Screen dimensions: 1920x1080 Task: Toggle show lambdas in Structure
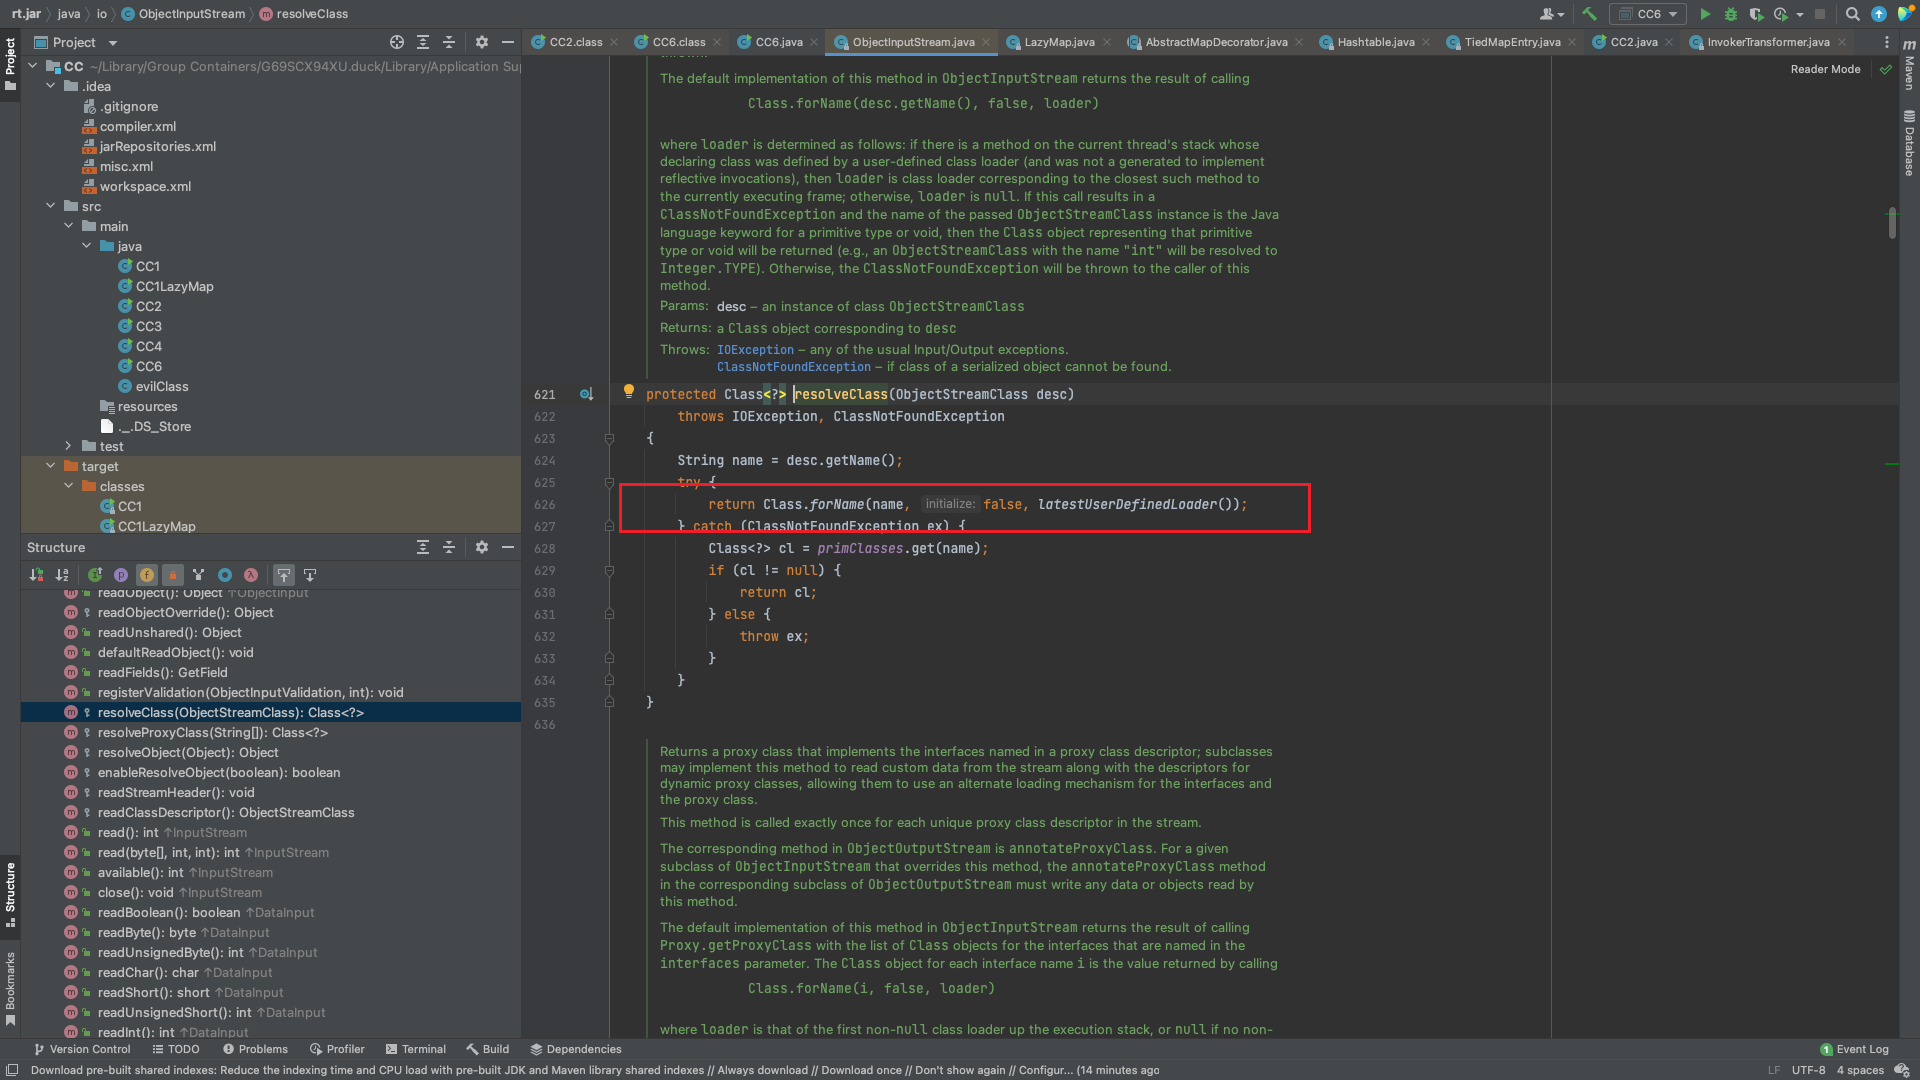point(251,575)
